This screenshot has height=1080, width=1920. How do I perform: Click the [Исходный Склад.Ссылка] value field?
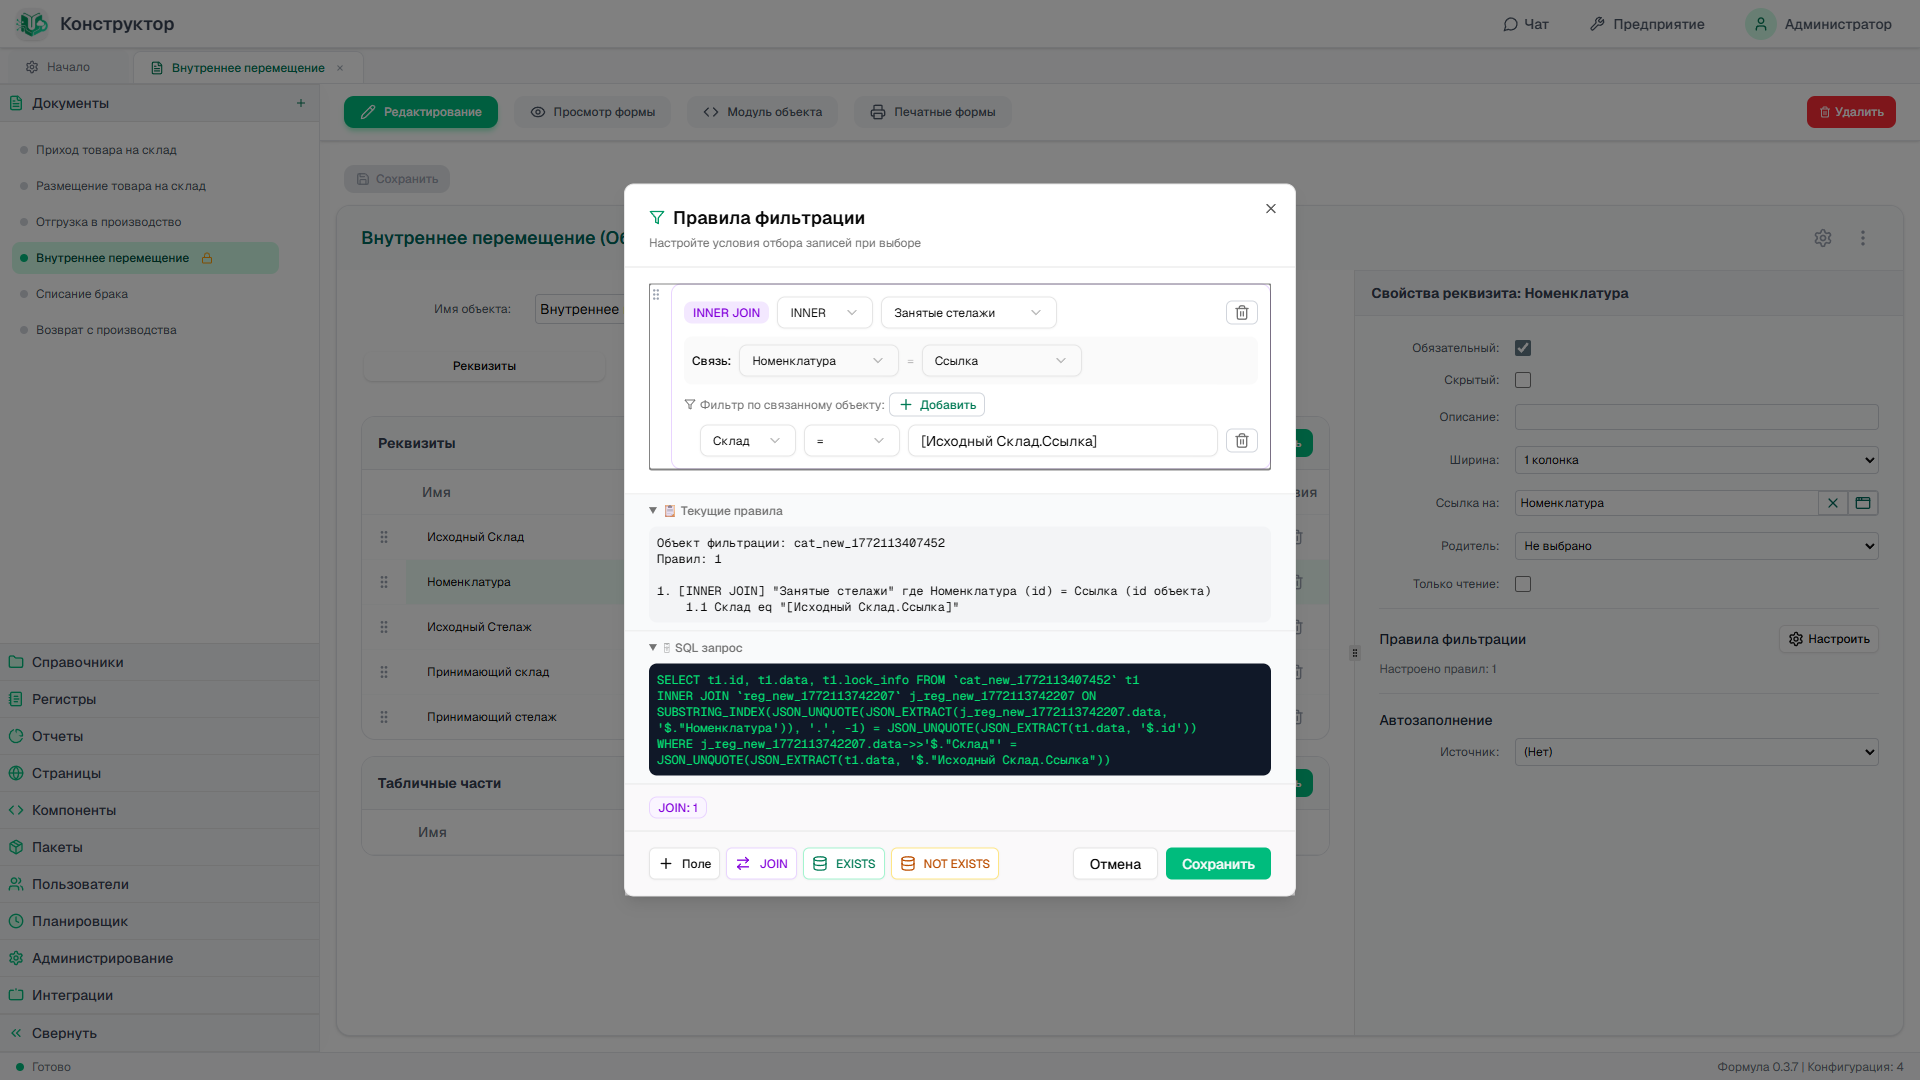(x=1062, y=441)
